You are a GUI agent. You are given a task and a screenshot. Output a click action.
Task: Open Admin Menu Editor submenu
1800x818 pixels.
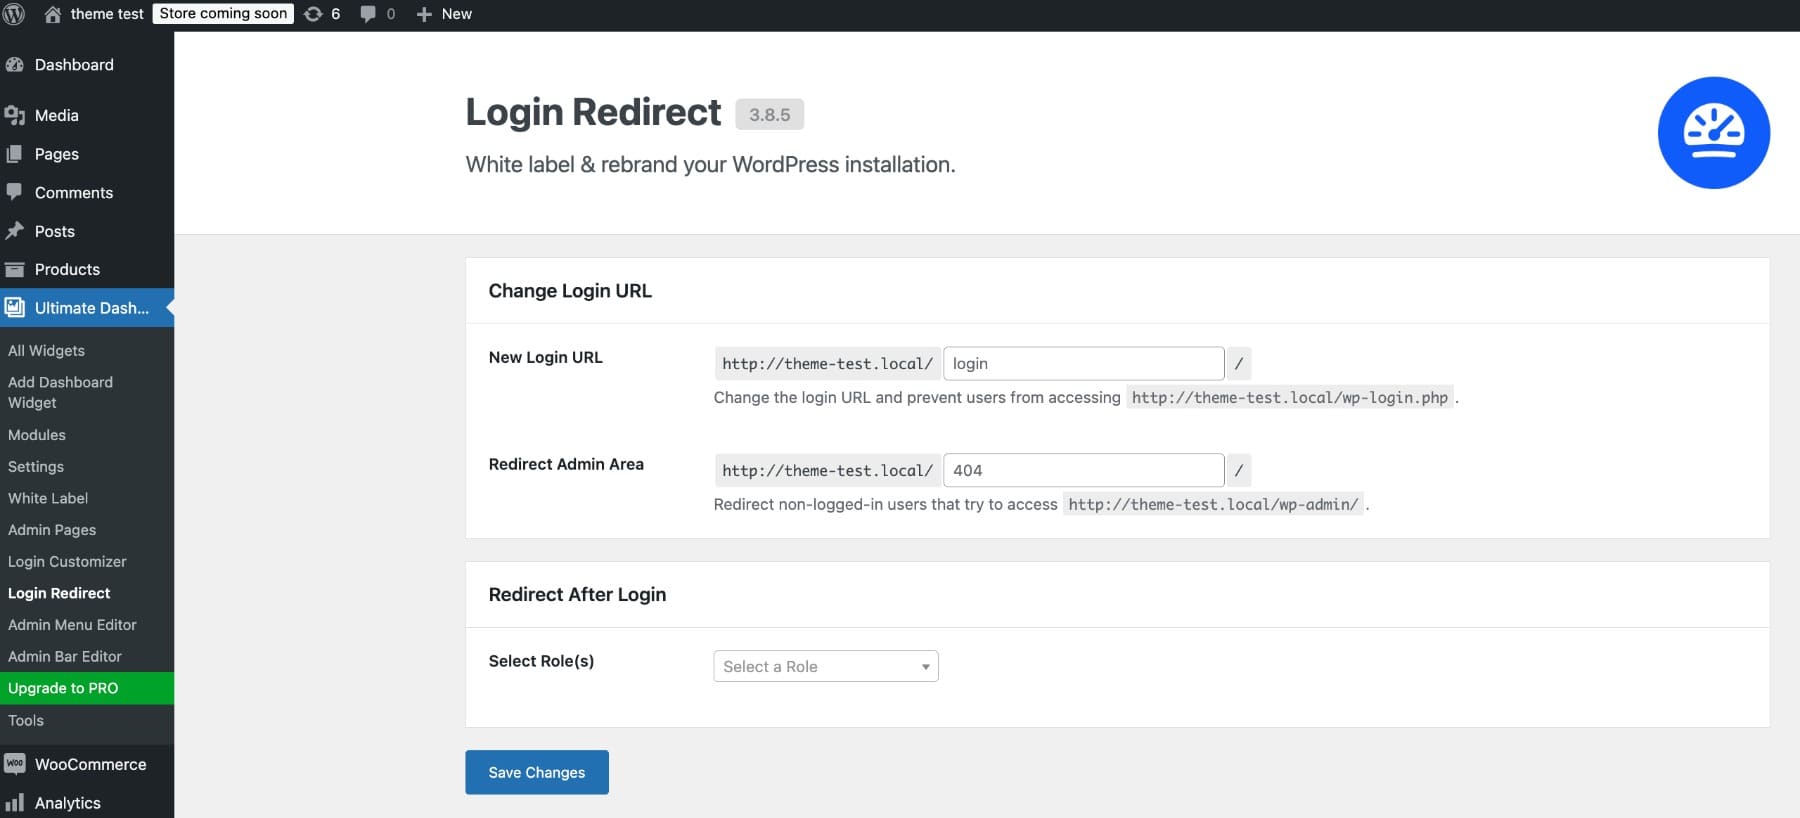[72, 625]
